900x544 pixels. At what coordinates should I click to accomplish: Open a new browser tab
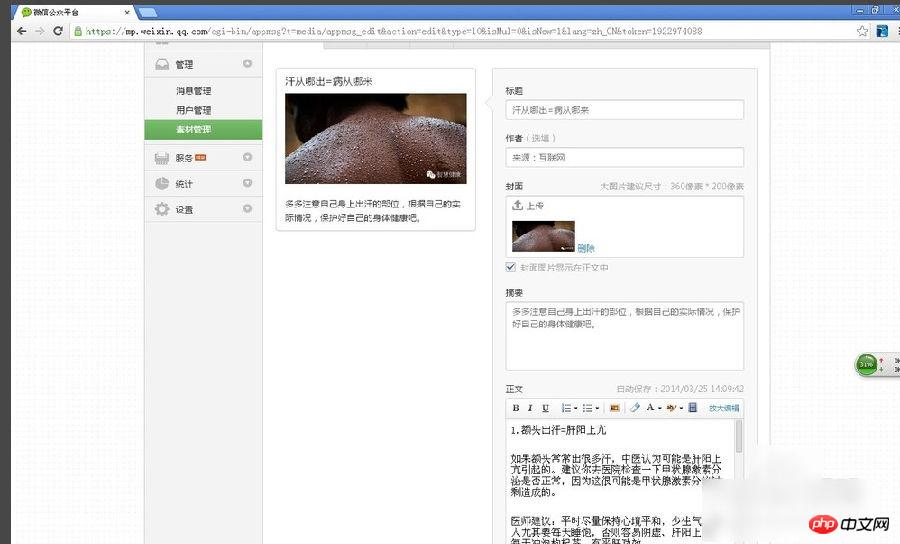pos(148,12)
